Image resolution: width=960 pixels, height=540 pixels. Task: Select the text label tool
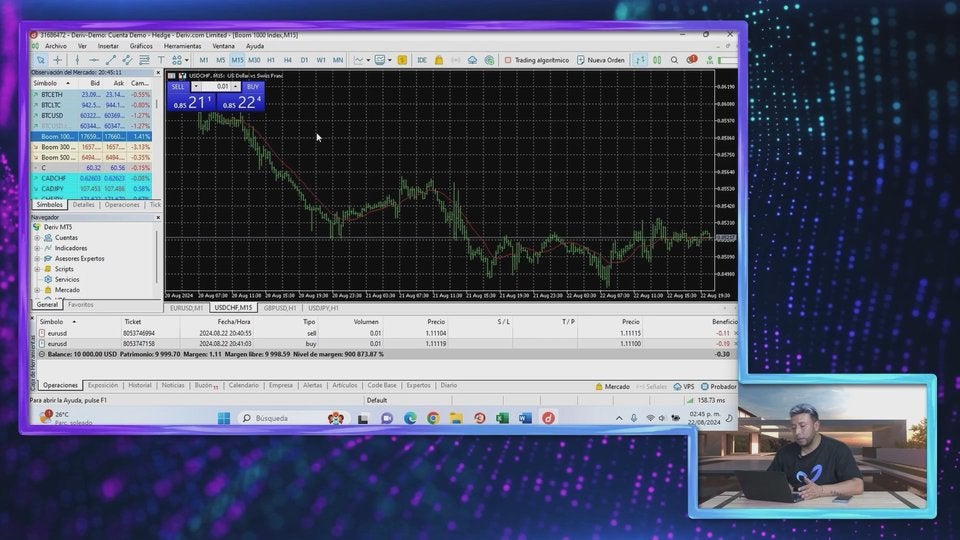coord(161,60)
